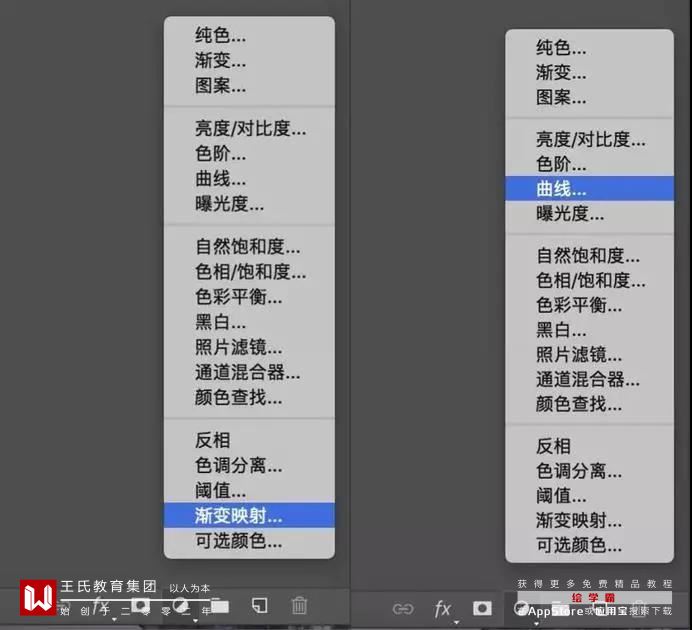
Task: Select 亮度/对比度... in the right menu
Action: [x=589, y=139]
